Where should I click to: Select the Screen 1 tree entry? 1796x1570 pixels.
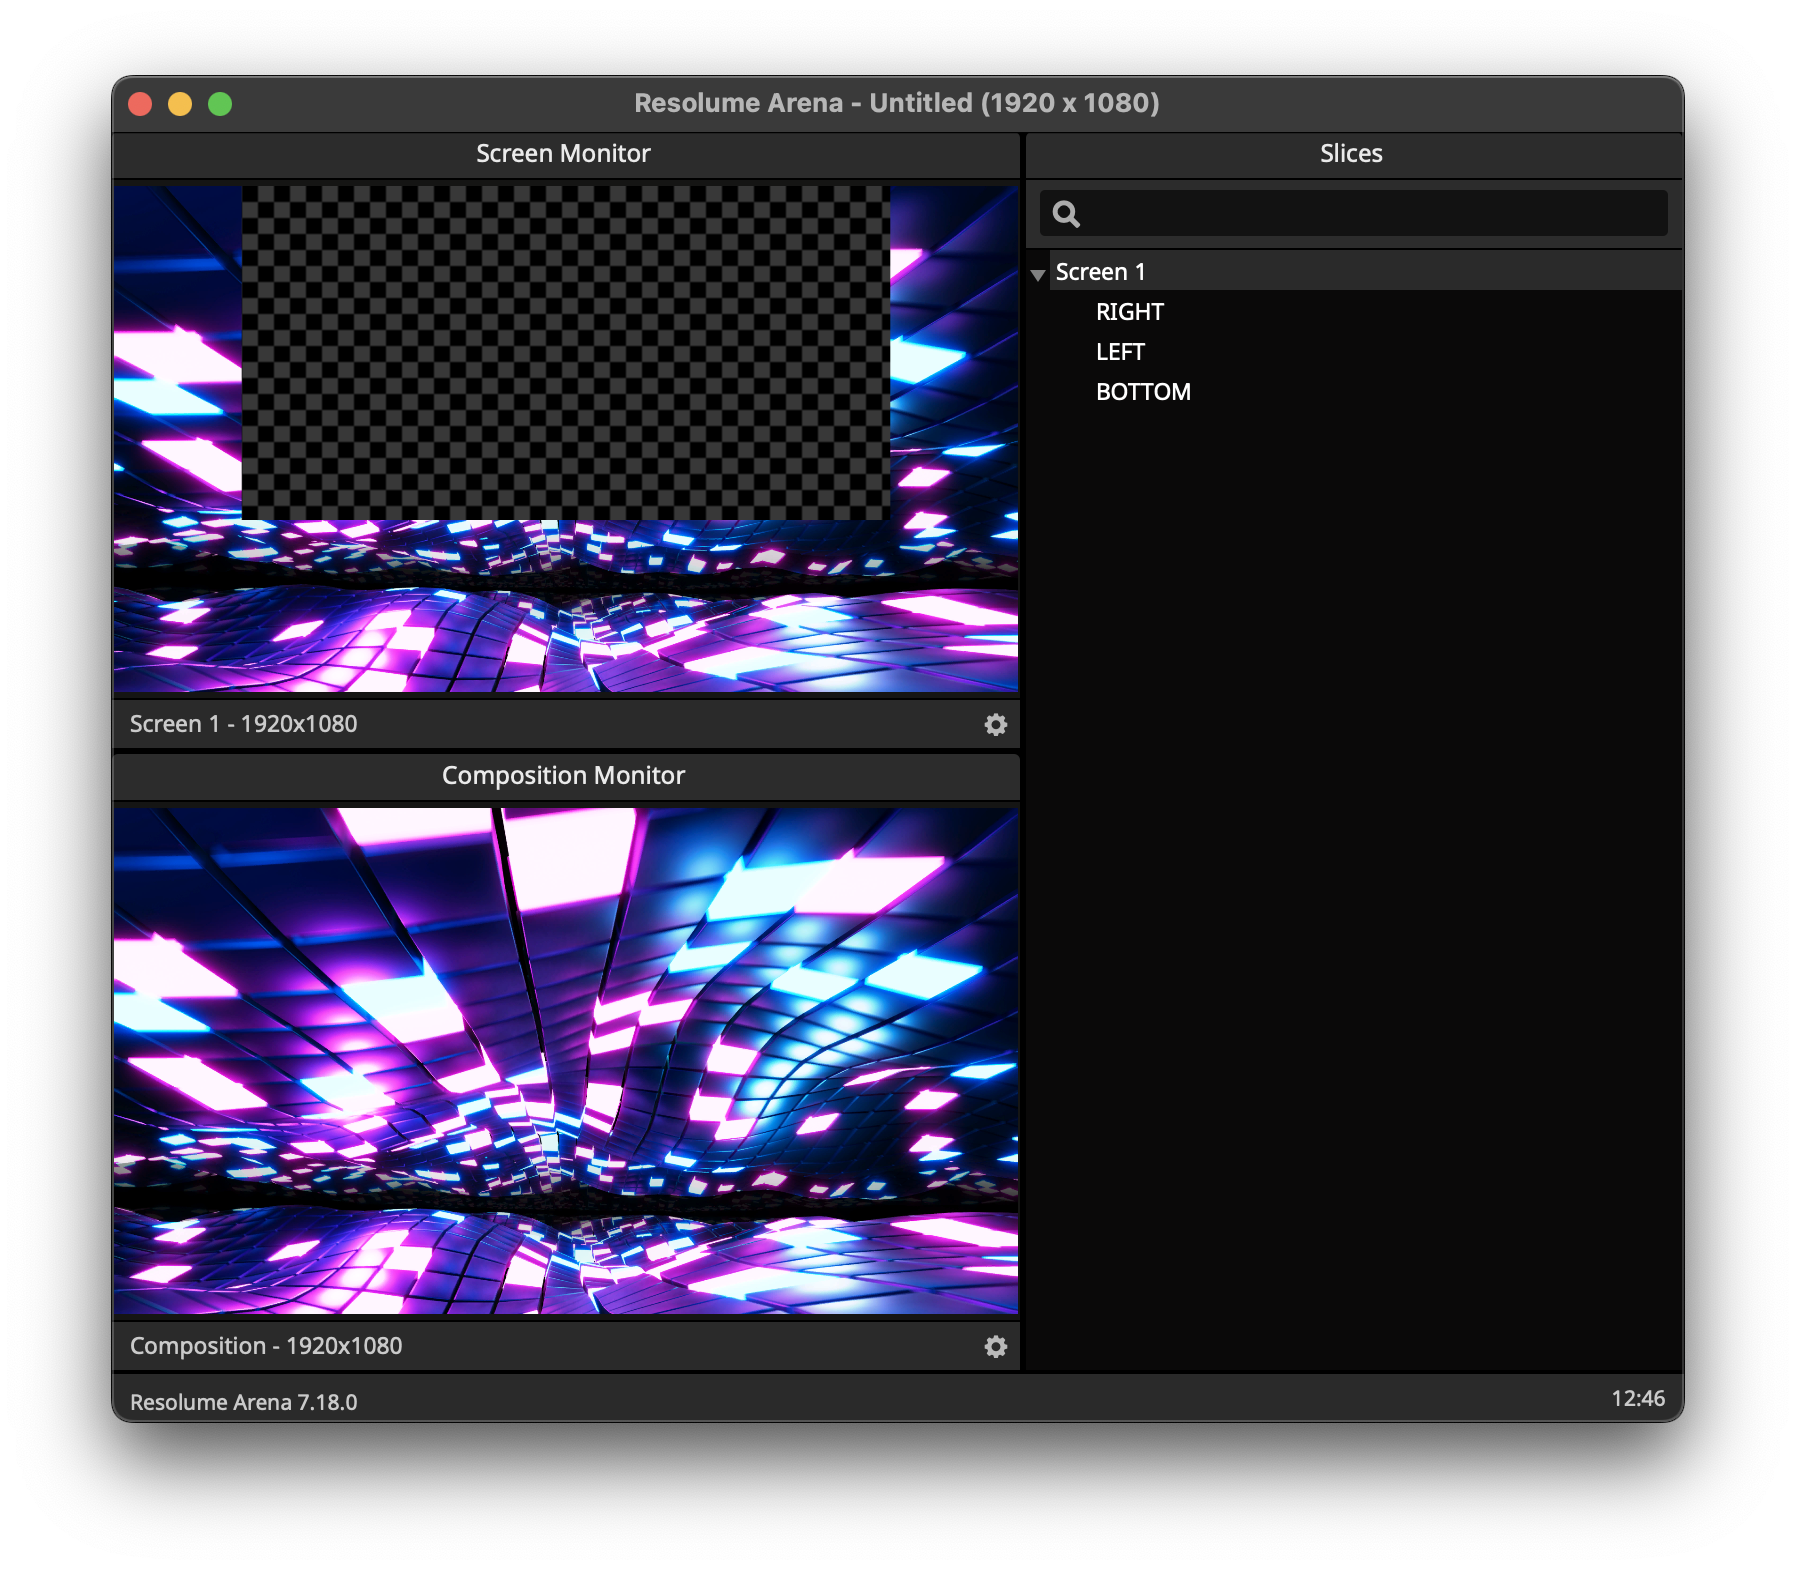tap(1100, 272)
